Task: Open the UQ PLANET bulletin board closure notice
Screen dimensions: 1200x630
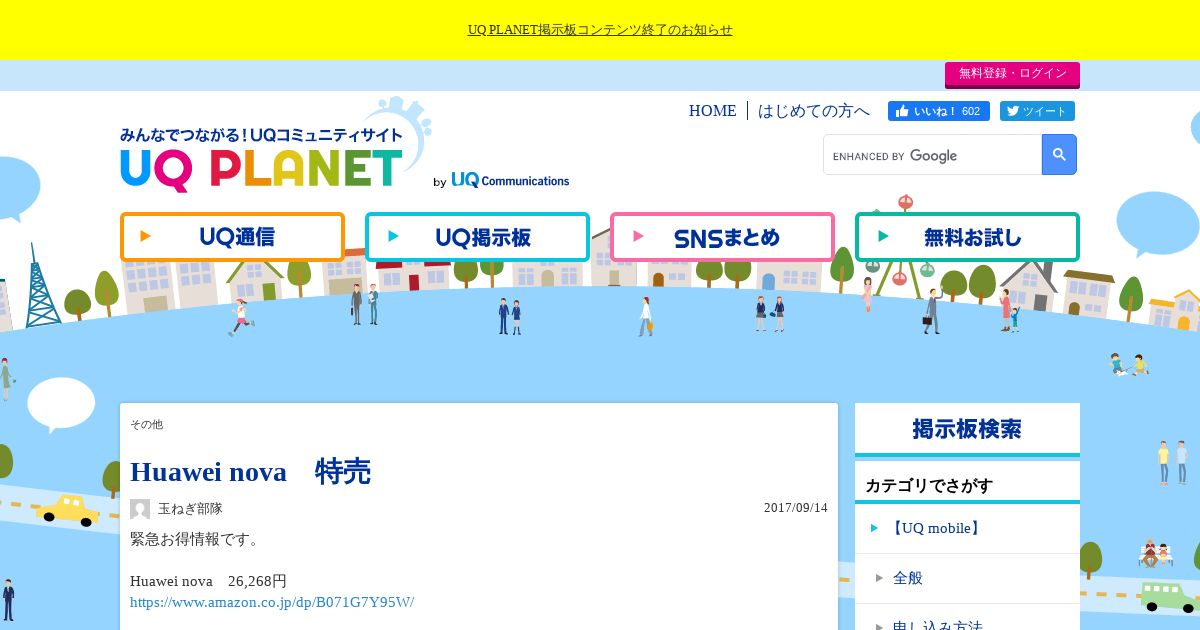Action: (600, 30)
